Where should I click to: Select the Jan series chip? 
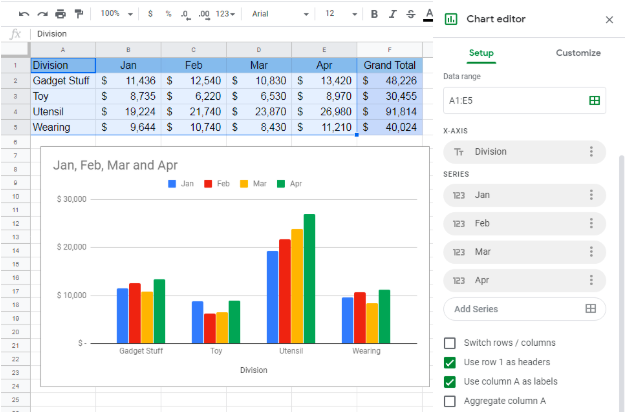[x=525, y=195]
